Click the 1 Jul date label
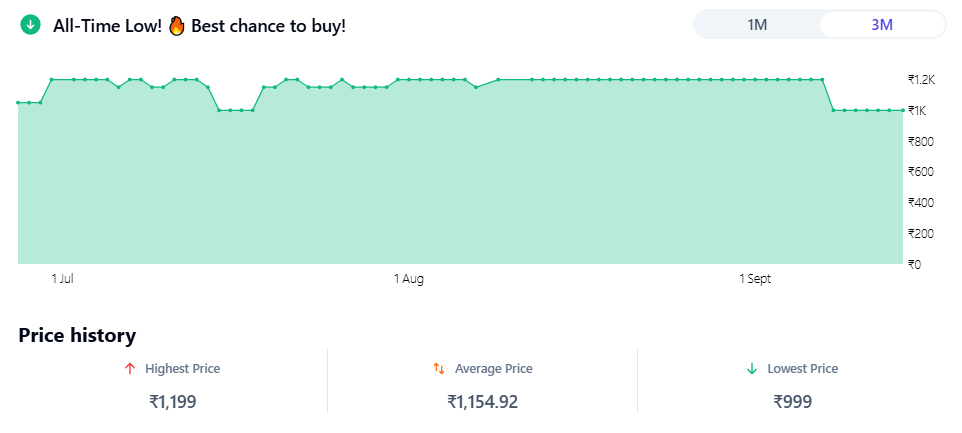This screenshot has width=962, height=433. click(63, 279)
